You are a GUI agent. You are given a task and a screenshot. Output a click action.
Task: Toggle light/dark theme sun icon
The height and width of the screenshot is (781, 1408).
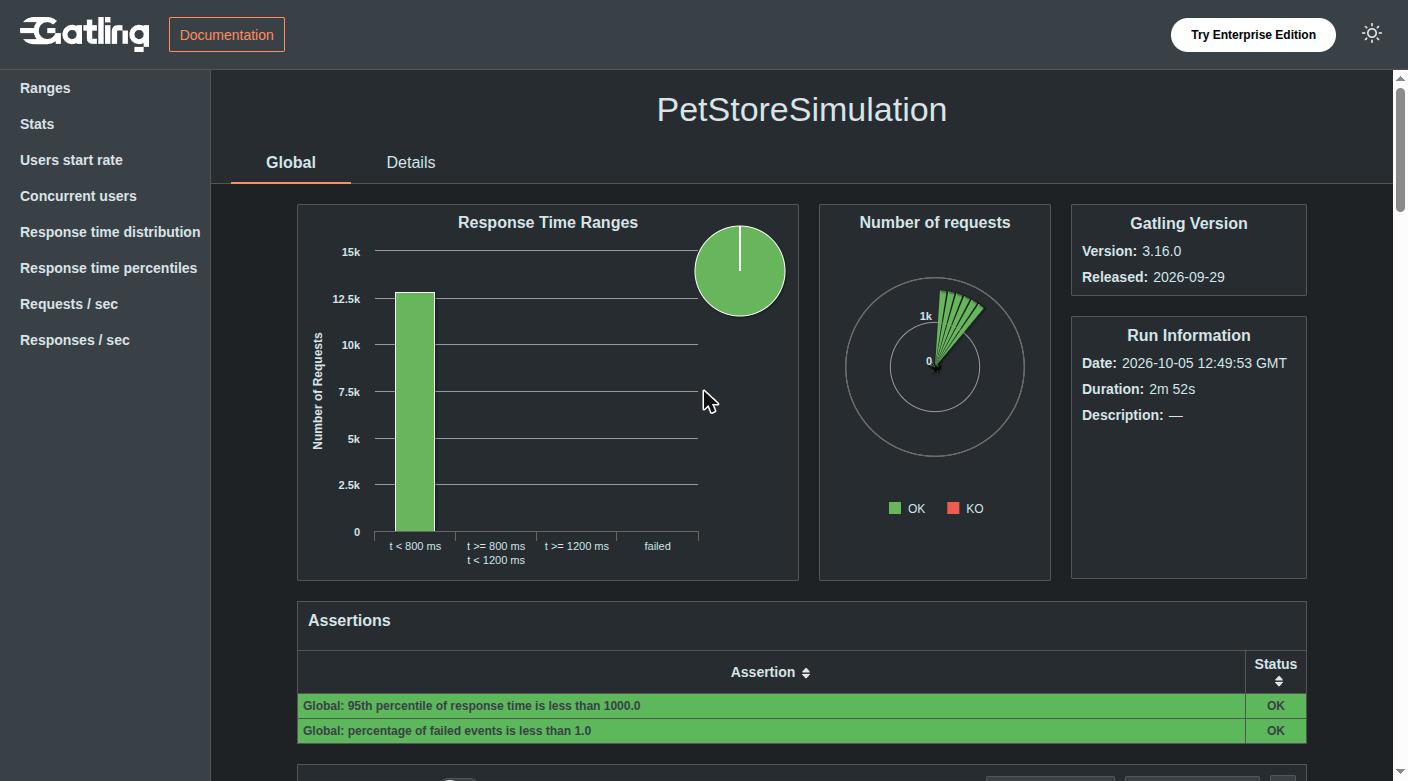click(1372, 34)
